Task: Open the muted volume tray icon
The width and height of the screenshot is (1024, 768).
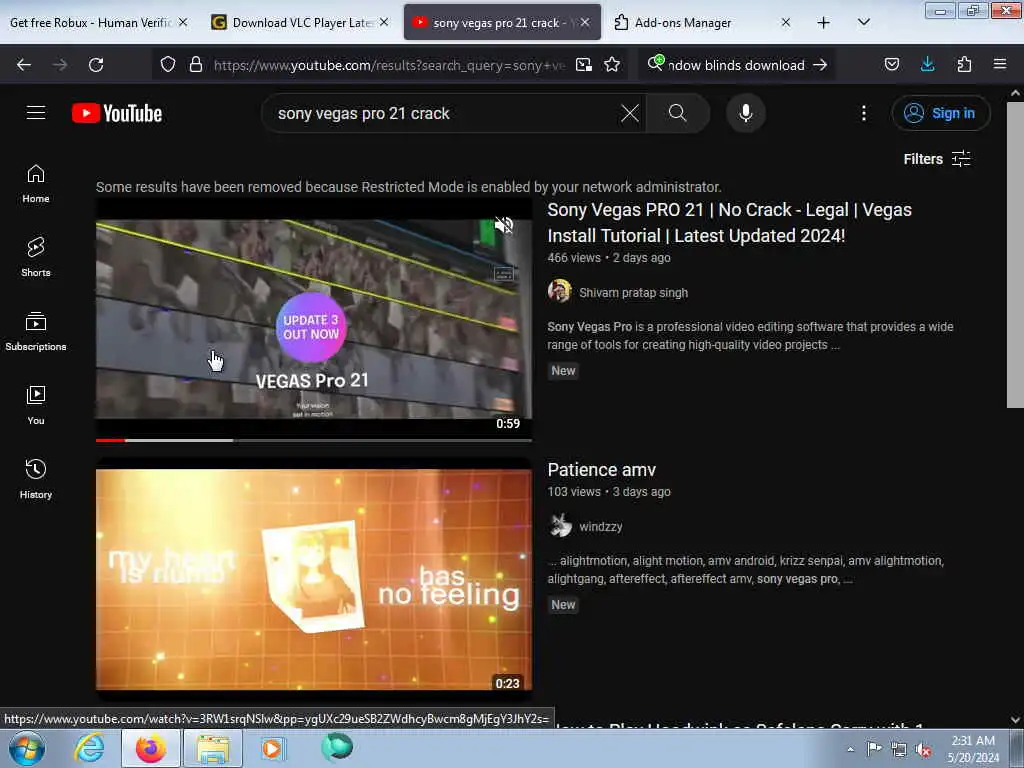Action: pos(923,750)
